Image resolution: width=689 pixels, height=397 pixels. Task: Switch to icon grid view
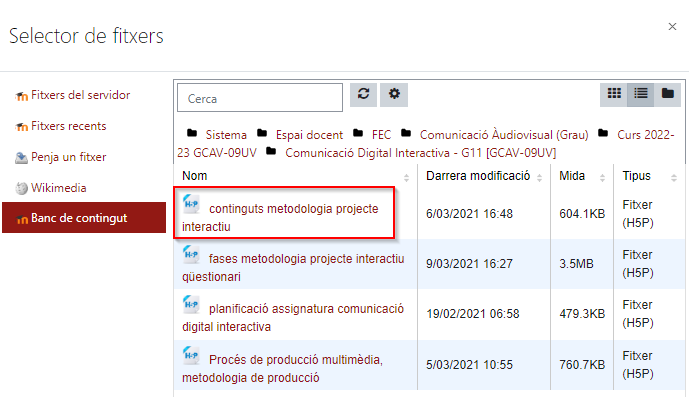click(614, 94)
